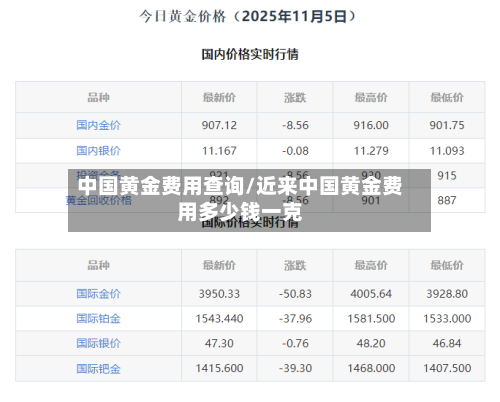
Task: Select the 涨跌 header in the international table
Action: click(295, 265)
